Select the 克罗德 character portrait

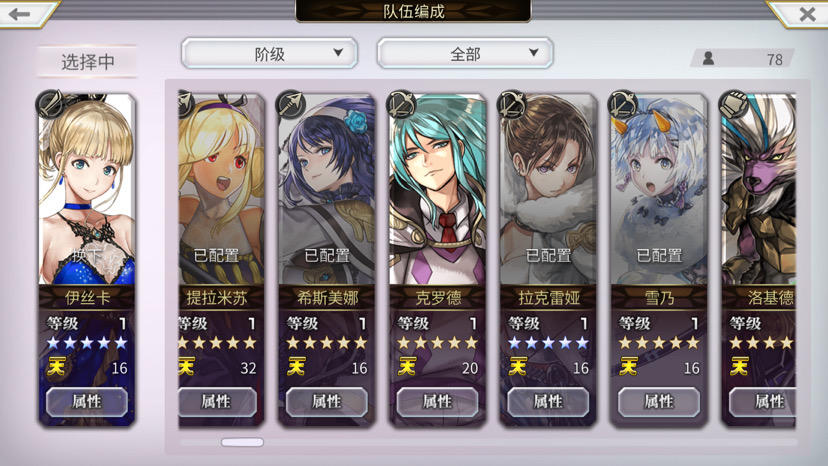coord(437,190)
